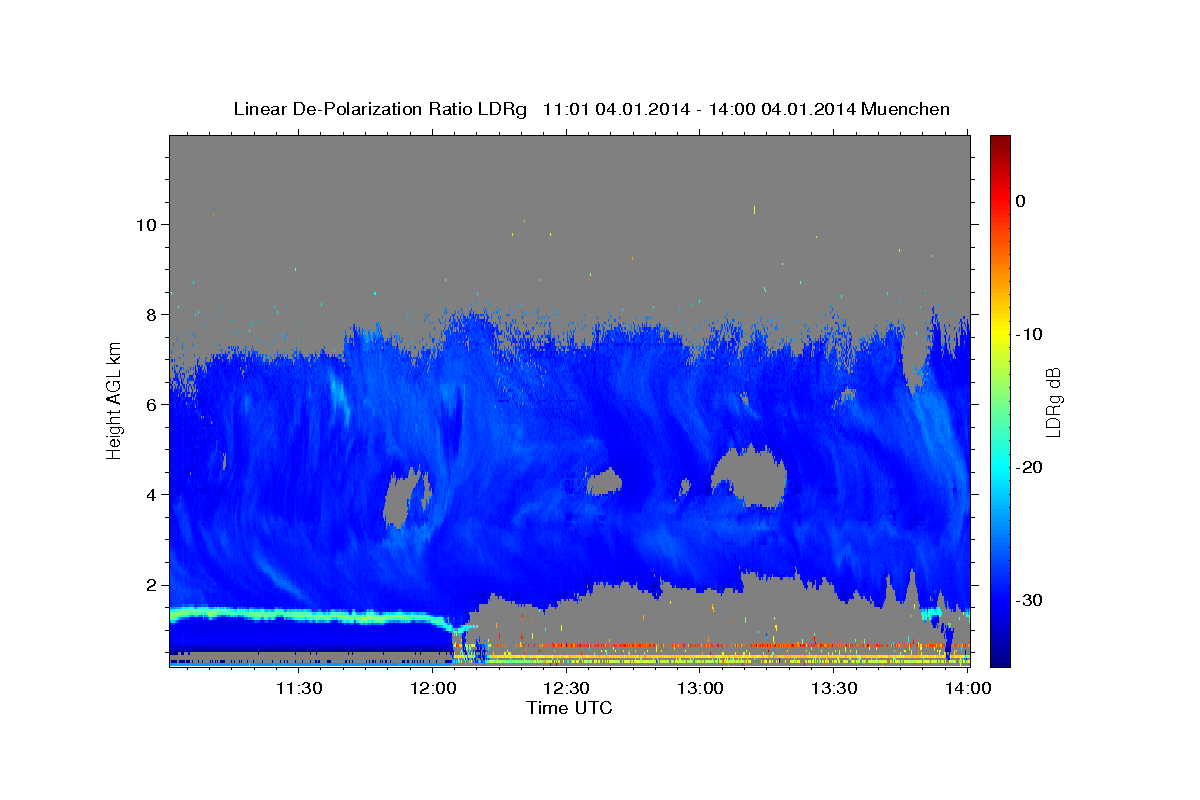The width and height of the screenshot is (1200, 800).
Task: Click the '13:00' time tick label
Action: 700,688
